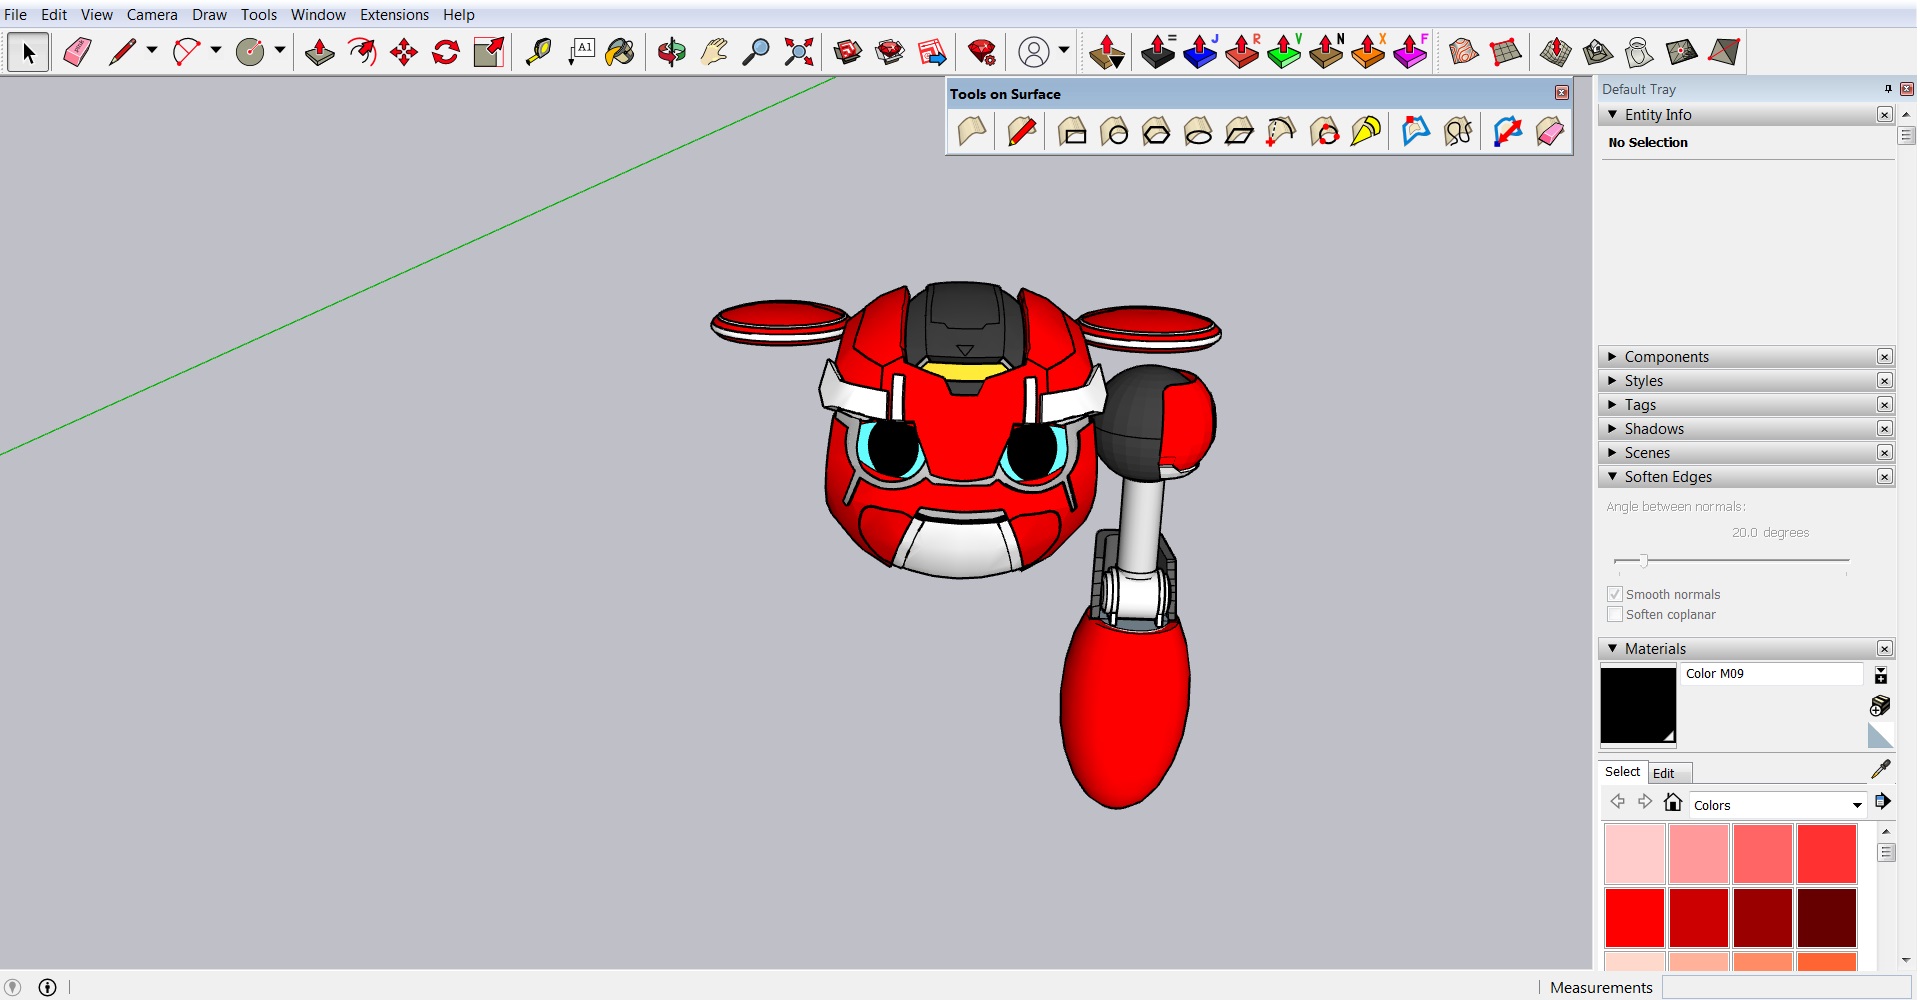Screen dimensions: 1920x1000
Task: Click the angle between normals slider
Action: pos(1731,560)
